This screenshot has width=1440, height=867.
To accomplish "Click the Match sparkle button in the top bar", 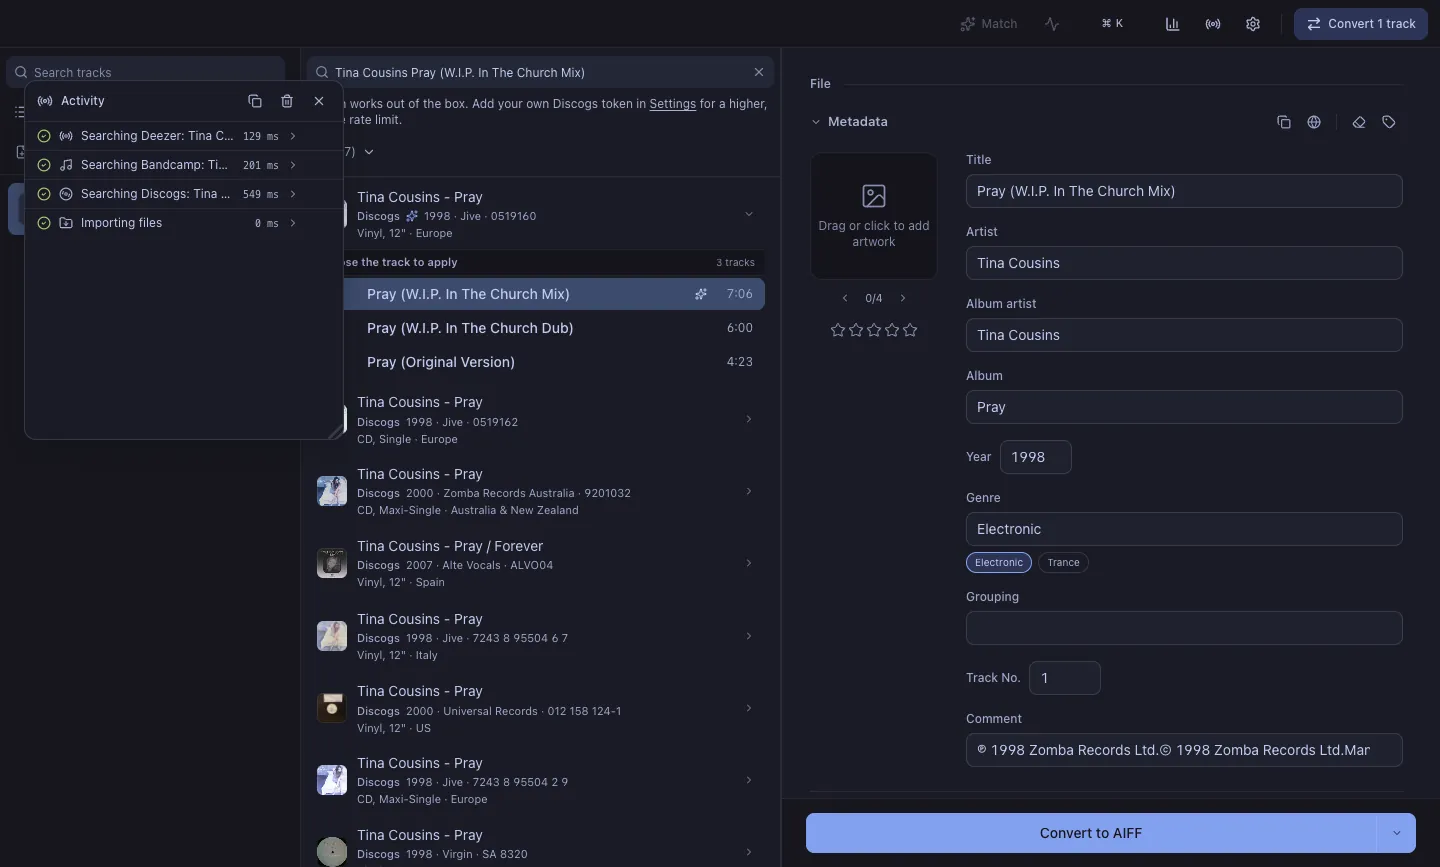I will (988, 24).
